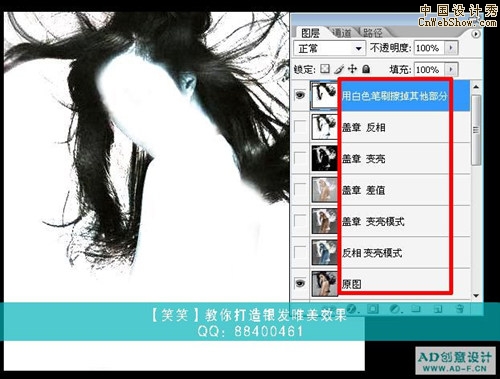Image resolution: width=500 pixels, height=379 pixels.
Task: Open the 填充 slider arrow
Action: click(451, 69)
